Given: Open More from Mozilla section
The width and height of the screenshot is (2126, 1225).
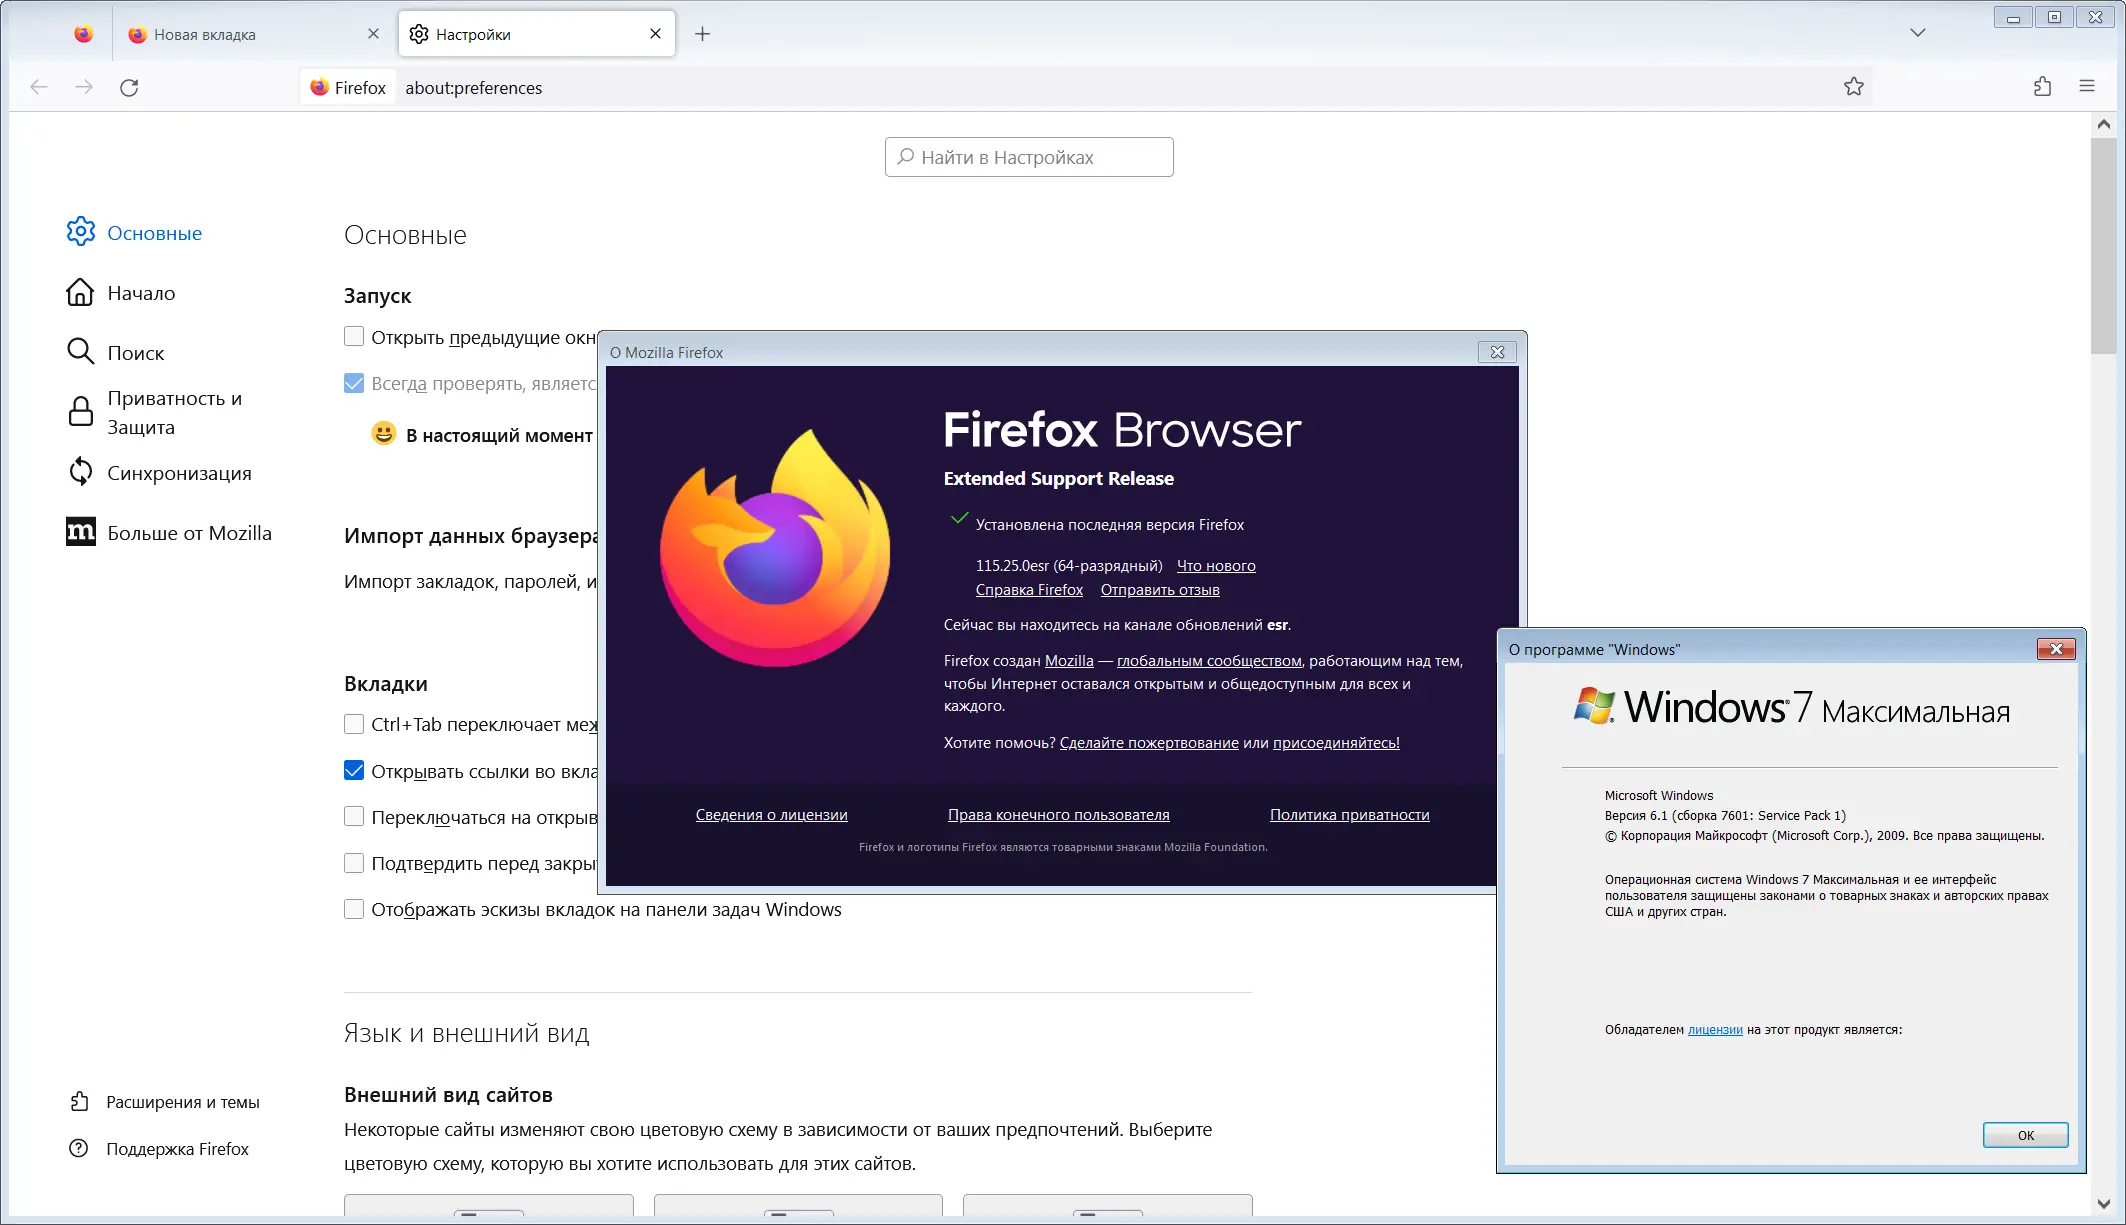Looking at the screenshot, I should pyautogui.click(x=189, y=533).
